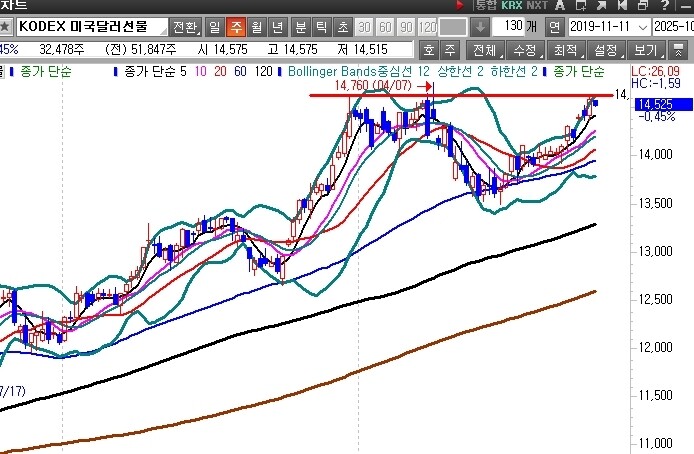
Task: Click the stacked-windows icon left of the help icon
Action: tap(643, 5)
